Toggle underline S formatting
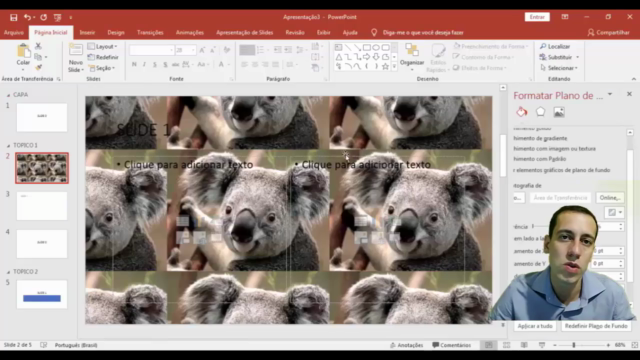The height and width of the screenshot is (360, 640). click(x=155, y=64)
